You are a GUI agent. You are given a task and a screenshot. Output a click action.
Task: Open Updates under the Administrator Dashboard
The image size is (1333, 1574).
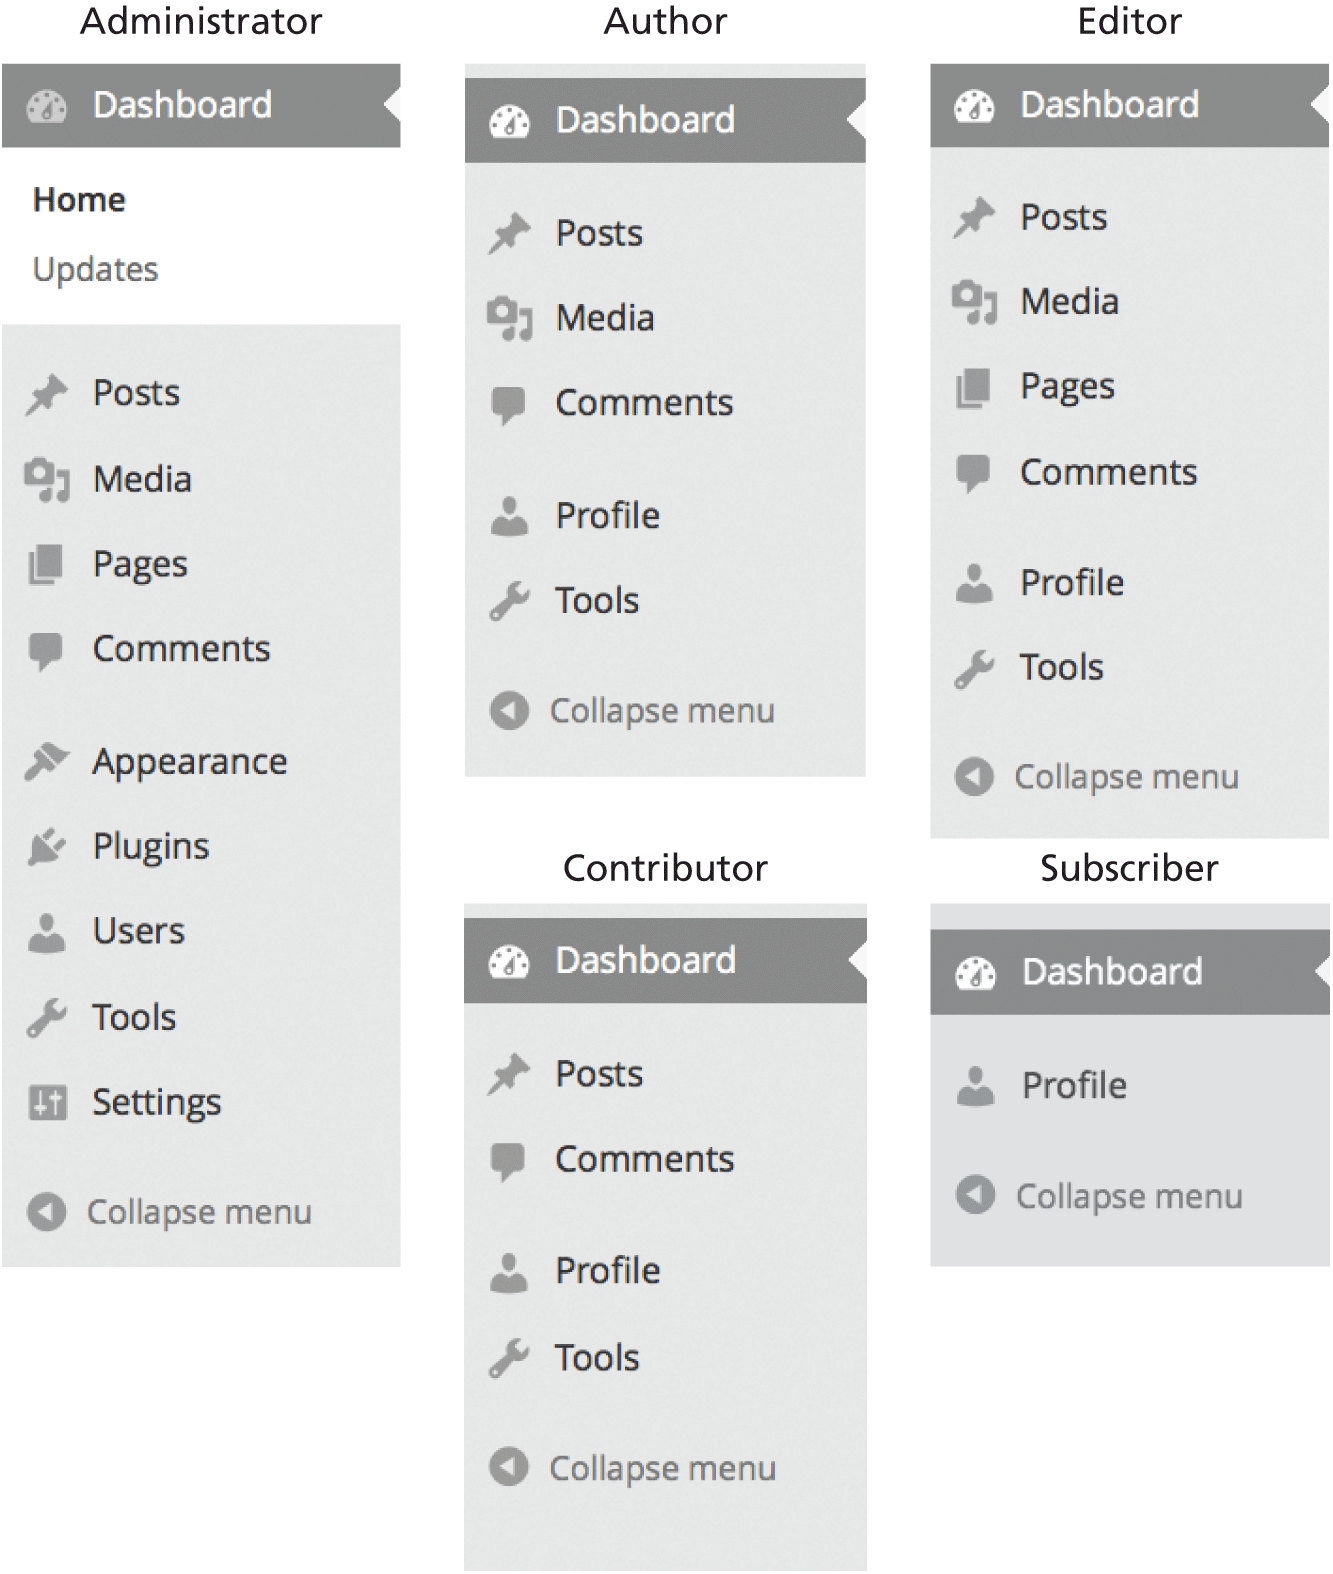95,269
